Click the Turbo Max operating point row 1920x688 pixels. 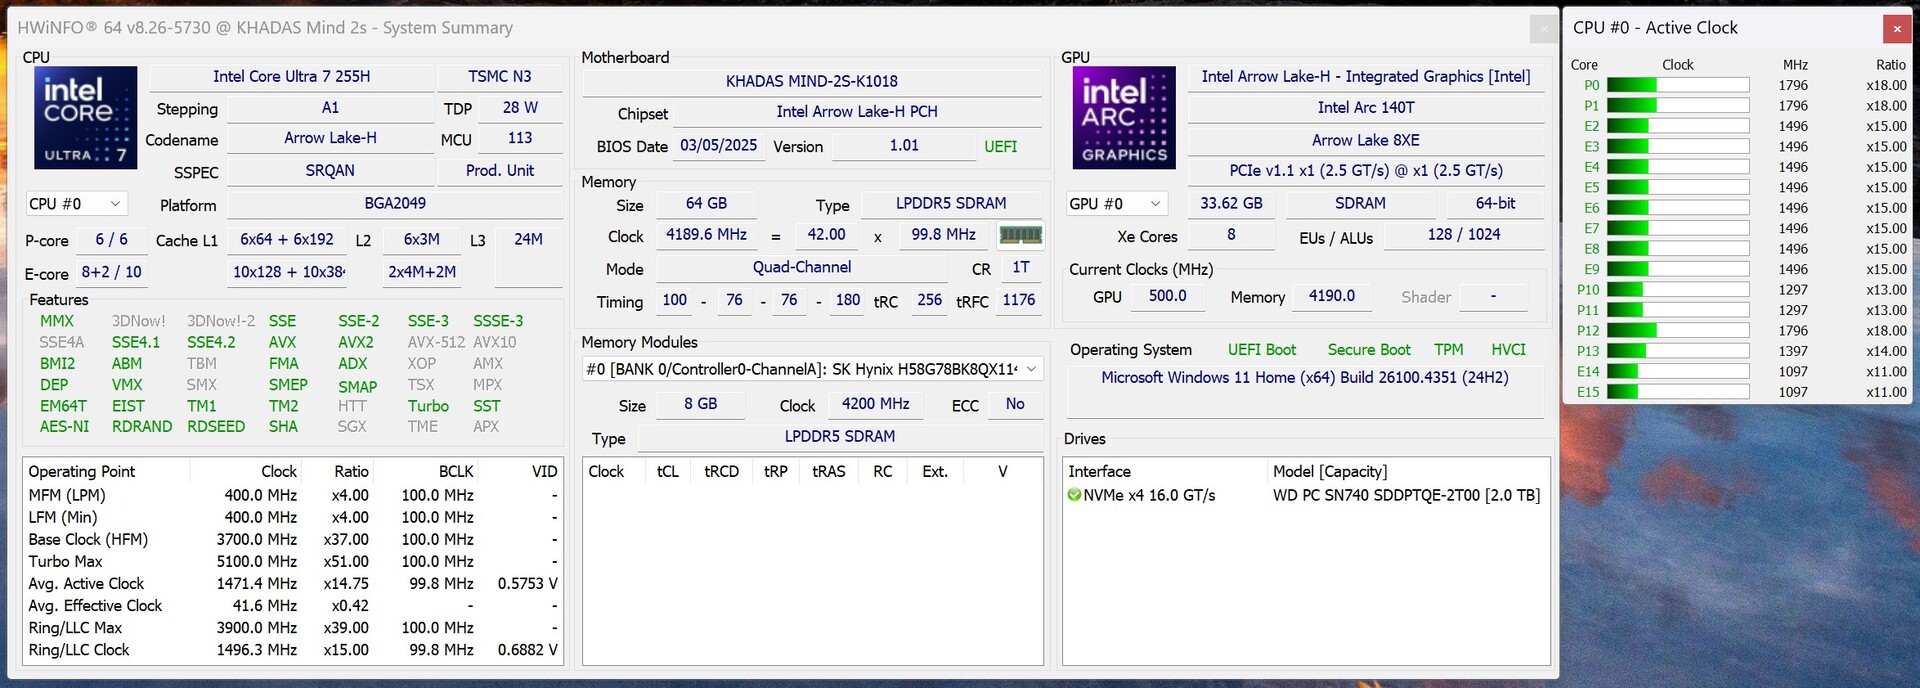pyautogui.click(x=292, y=562)
